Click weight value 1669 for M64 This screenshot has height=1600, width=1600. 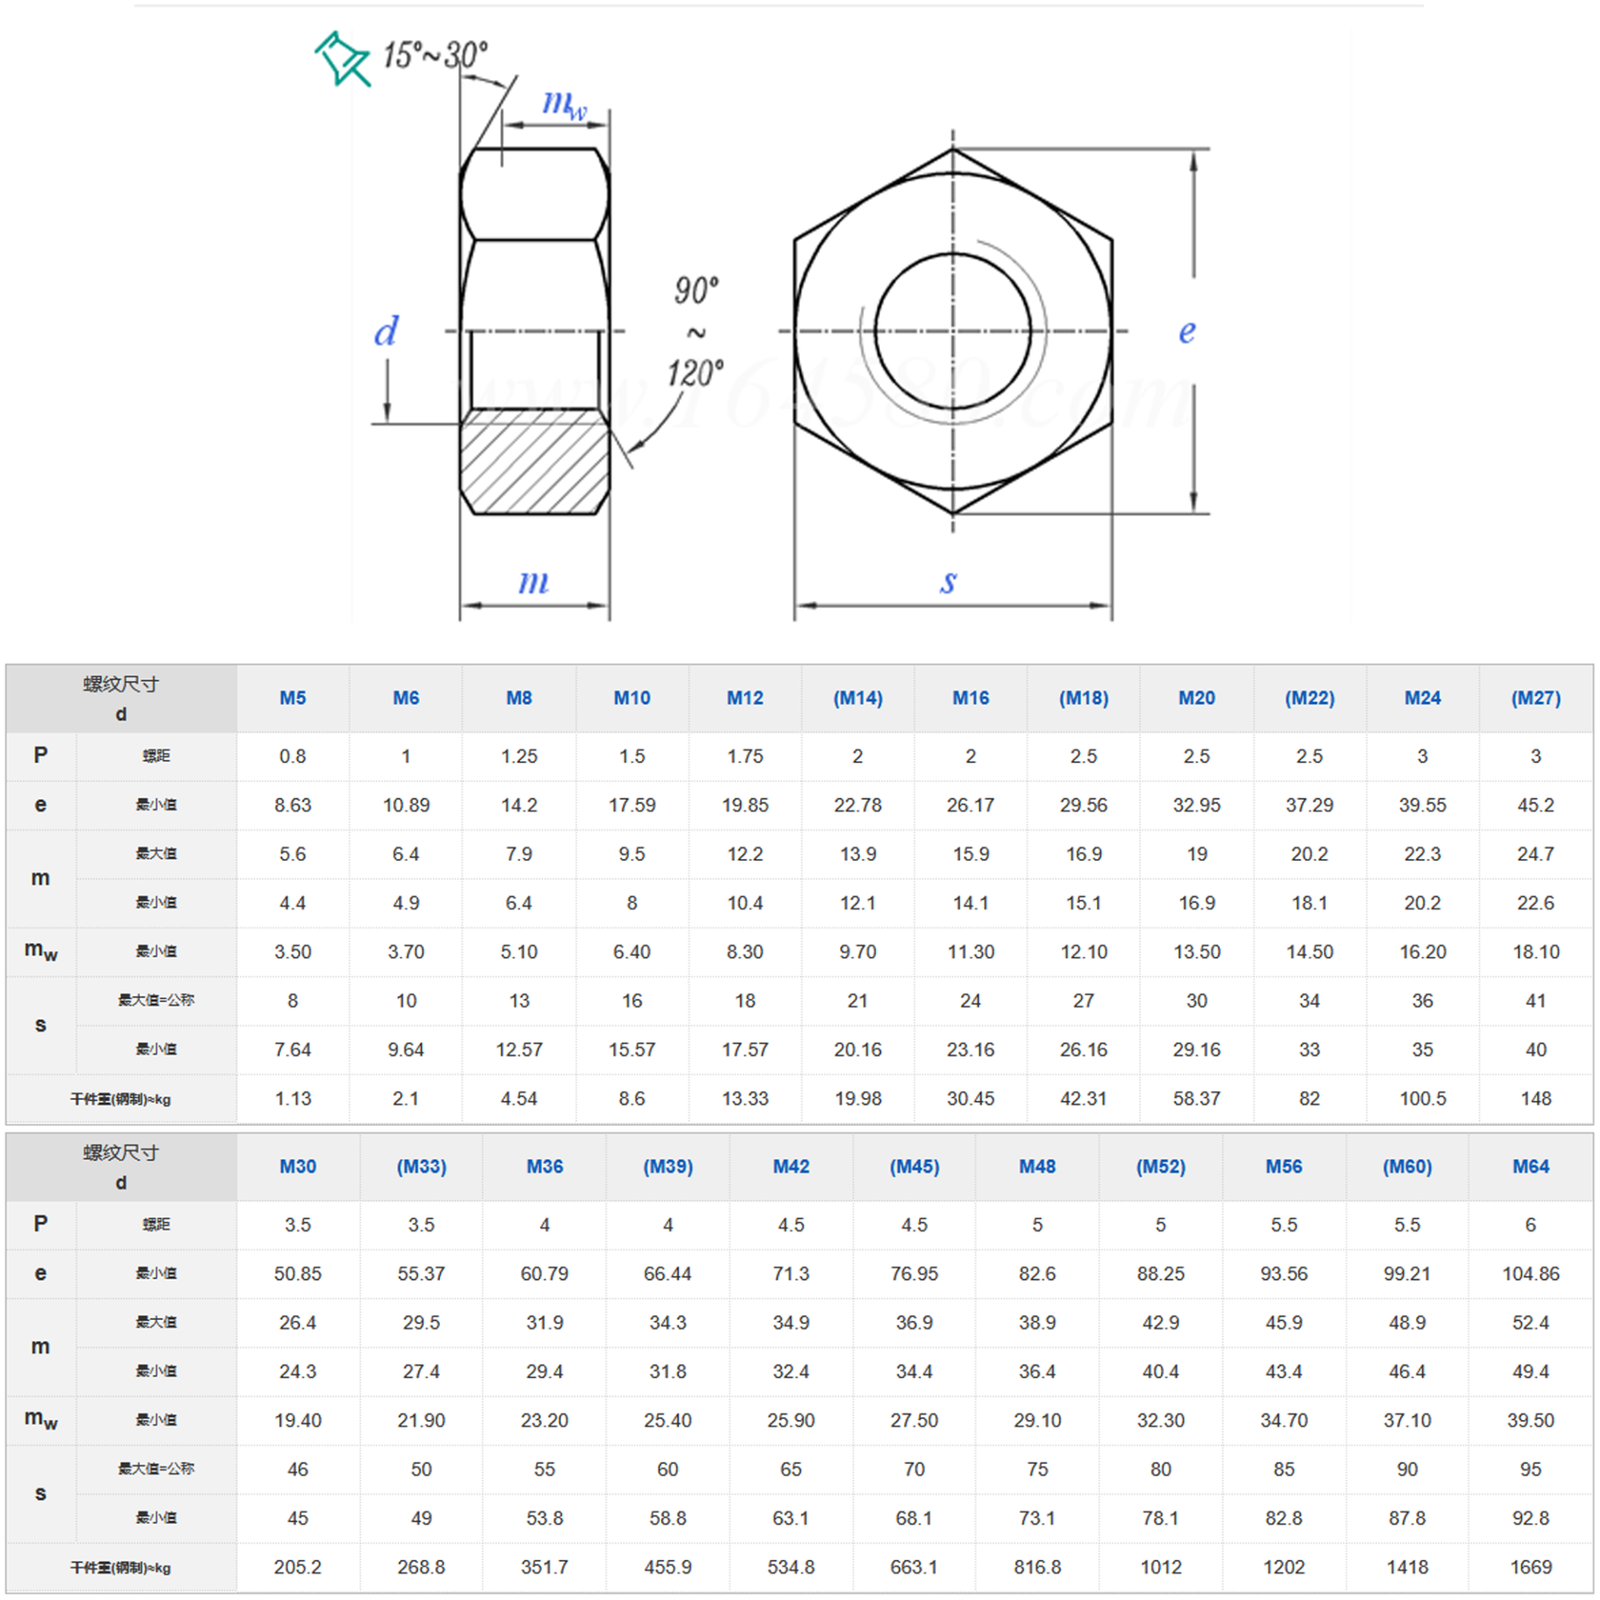pos(1531,1567)
